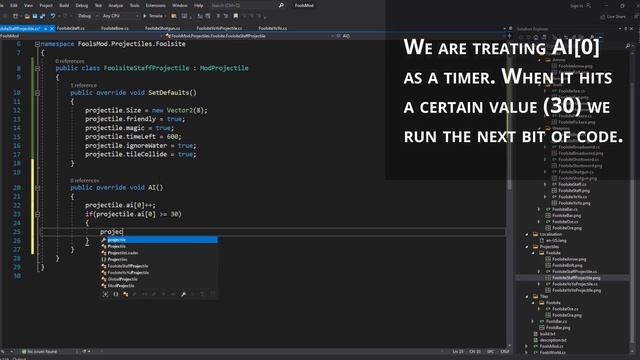Collapse the if block at line 23
Image resolution: width=640 pixels, height=360 pixels.
click(x=37, y=214)
